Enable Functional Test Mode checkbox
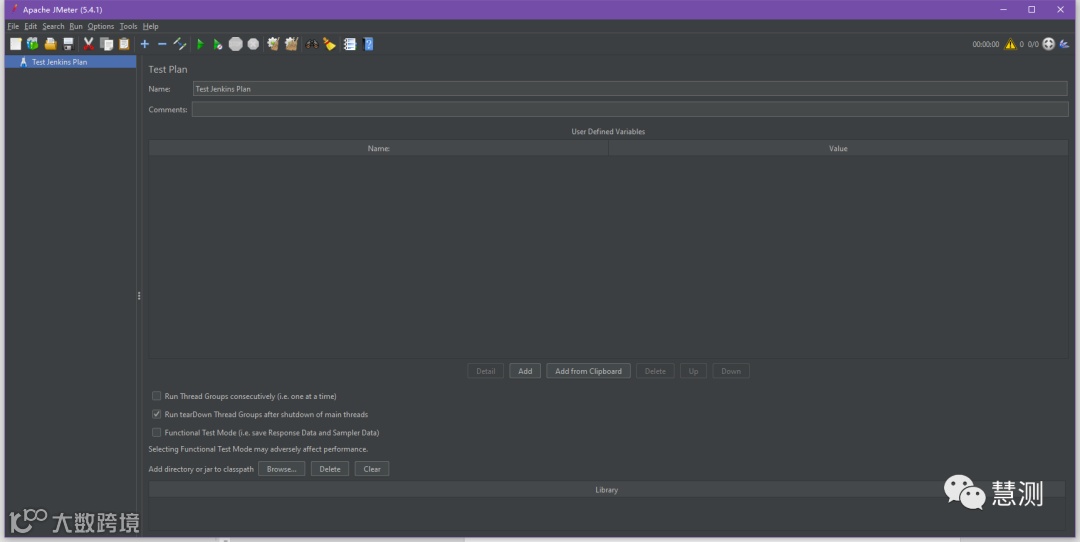The image size is (1080, 542). point(156,432)
